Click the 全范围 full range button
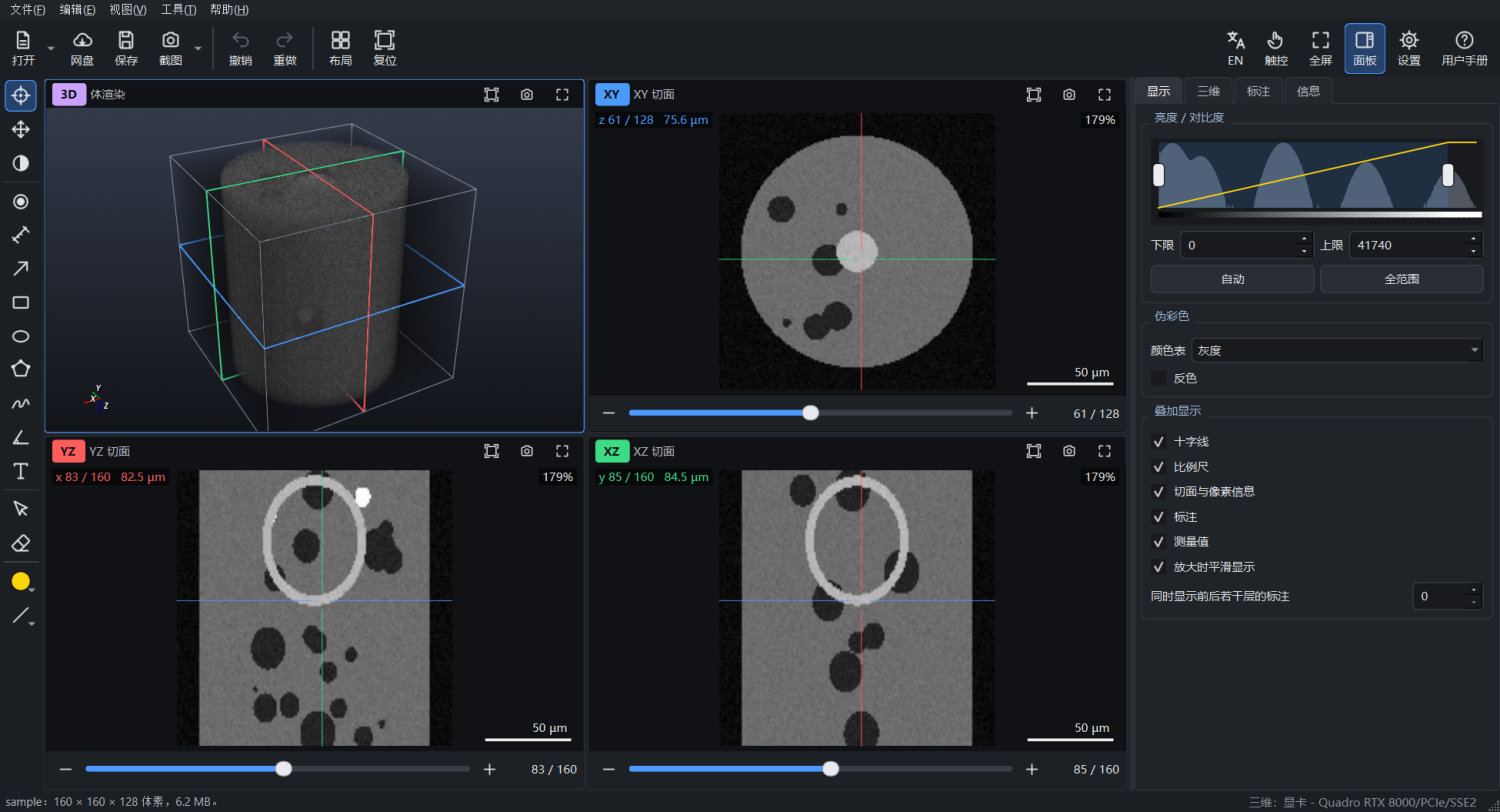Image resolution: width=1500 pixels, height=812 pixels. [1401, 279]
